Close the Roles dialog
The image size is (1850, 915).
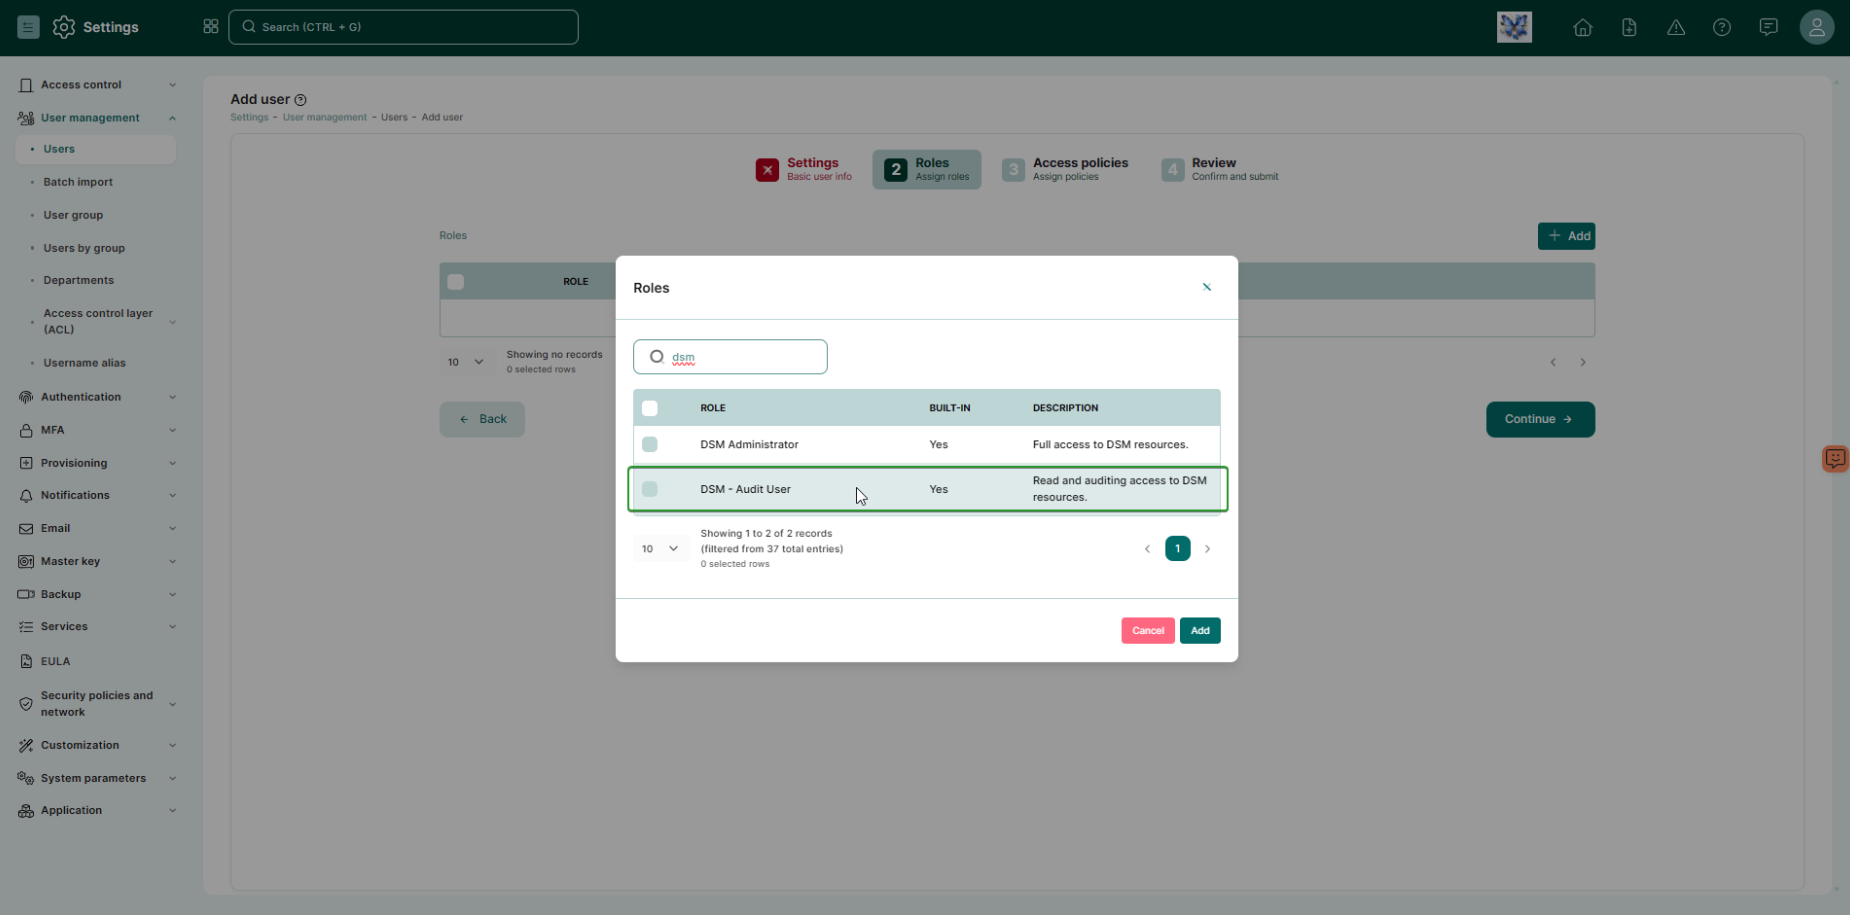tap(1207, 287)
